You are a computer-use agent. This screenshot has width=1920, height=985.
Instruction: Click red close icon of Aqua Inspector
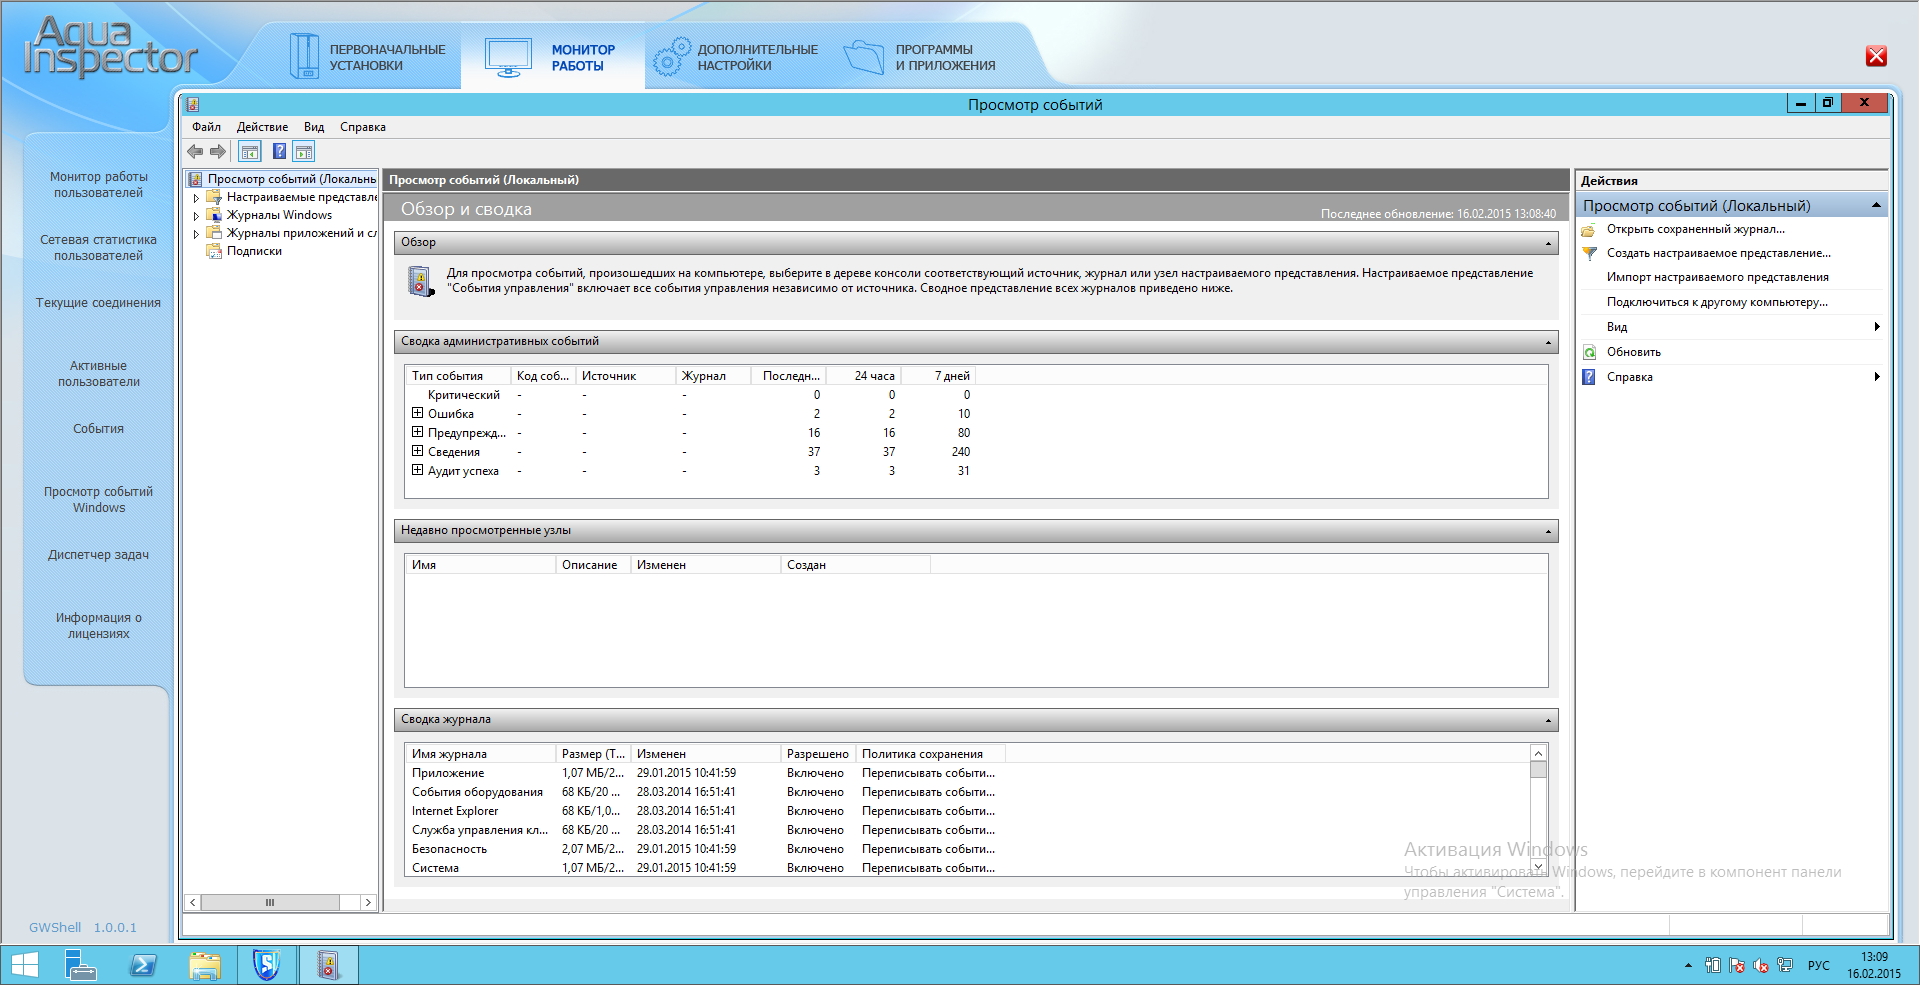coord(1876,56)
